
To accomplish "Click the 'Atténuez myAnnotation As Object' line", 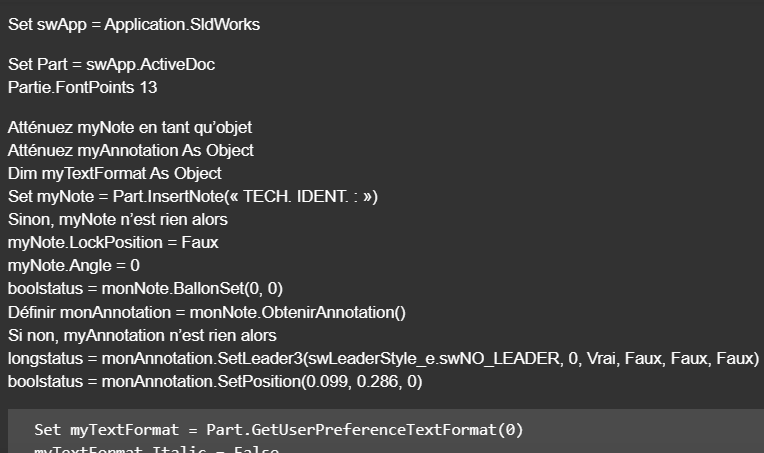I will tap(130, 151).
